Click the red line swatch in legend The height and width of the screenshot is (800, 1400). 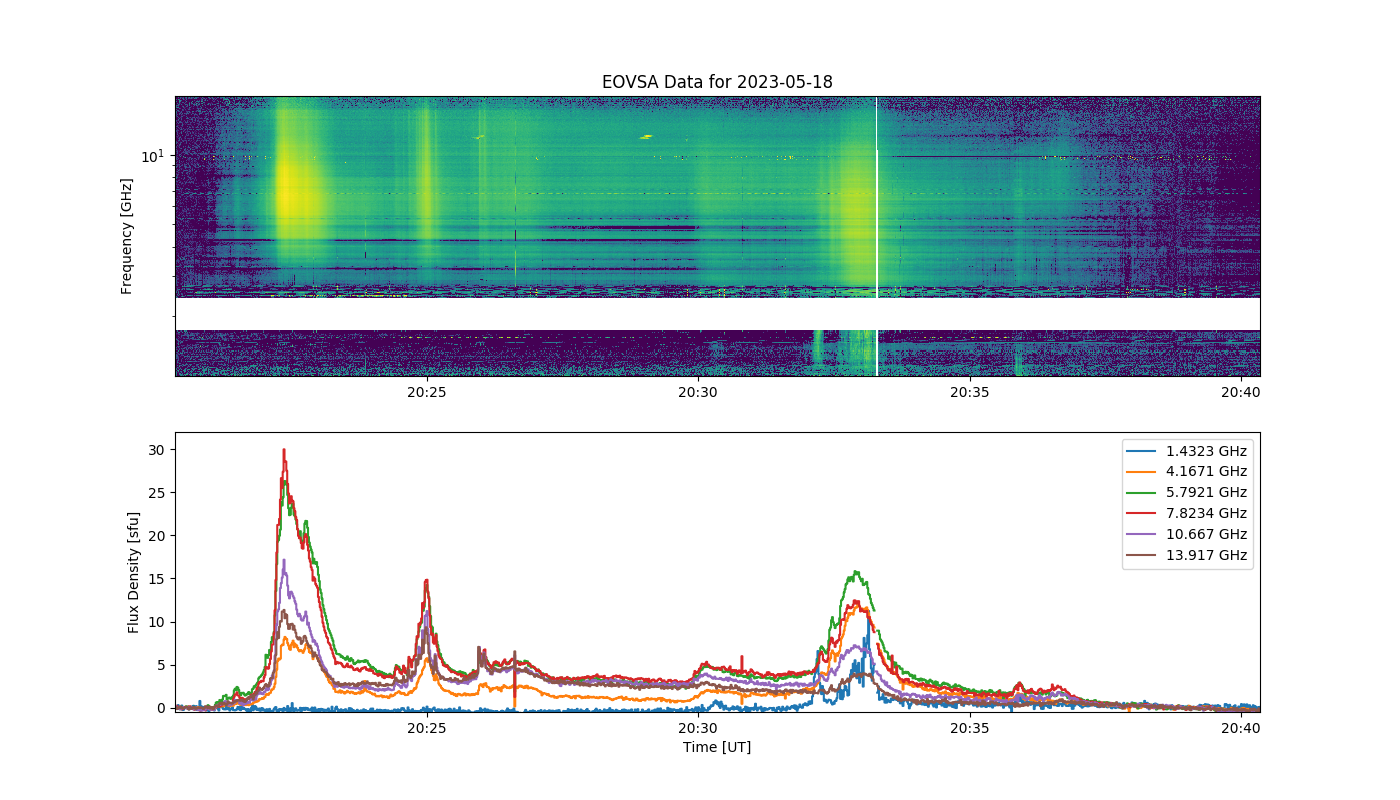(x=1144, y=514)
